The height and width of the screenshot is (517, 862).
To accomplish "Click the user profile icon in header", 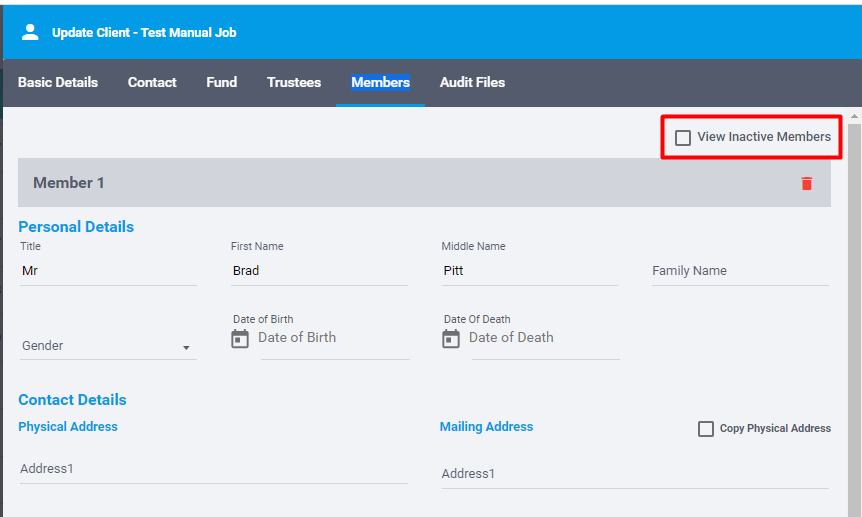I will (x=30, y=32).
